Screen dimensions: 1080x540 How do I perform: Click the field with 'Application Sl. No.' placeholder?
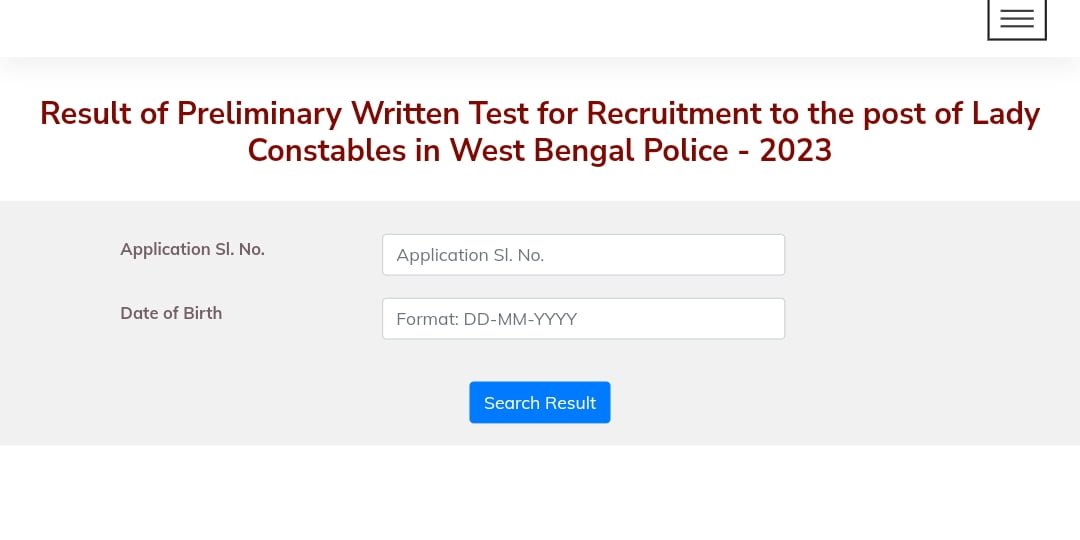pos(583,255)
